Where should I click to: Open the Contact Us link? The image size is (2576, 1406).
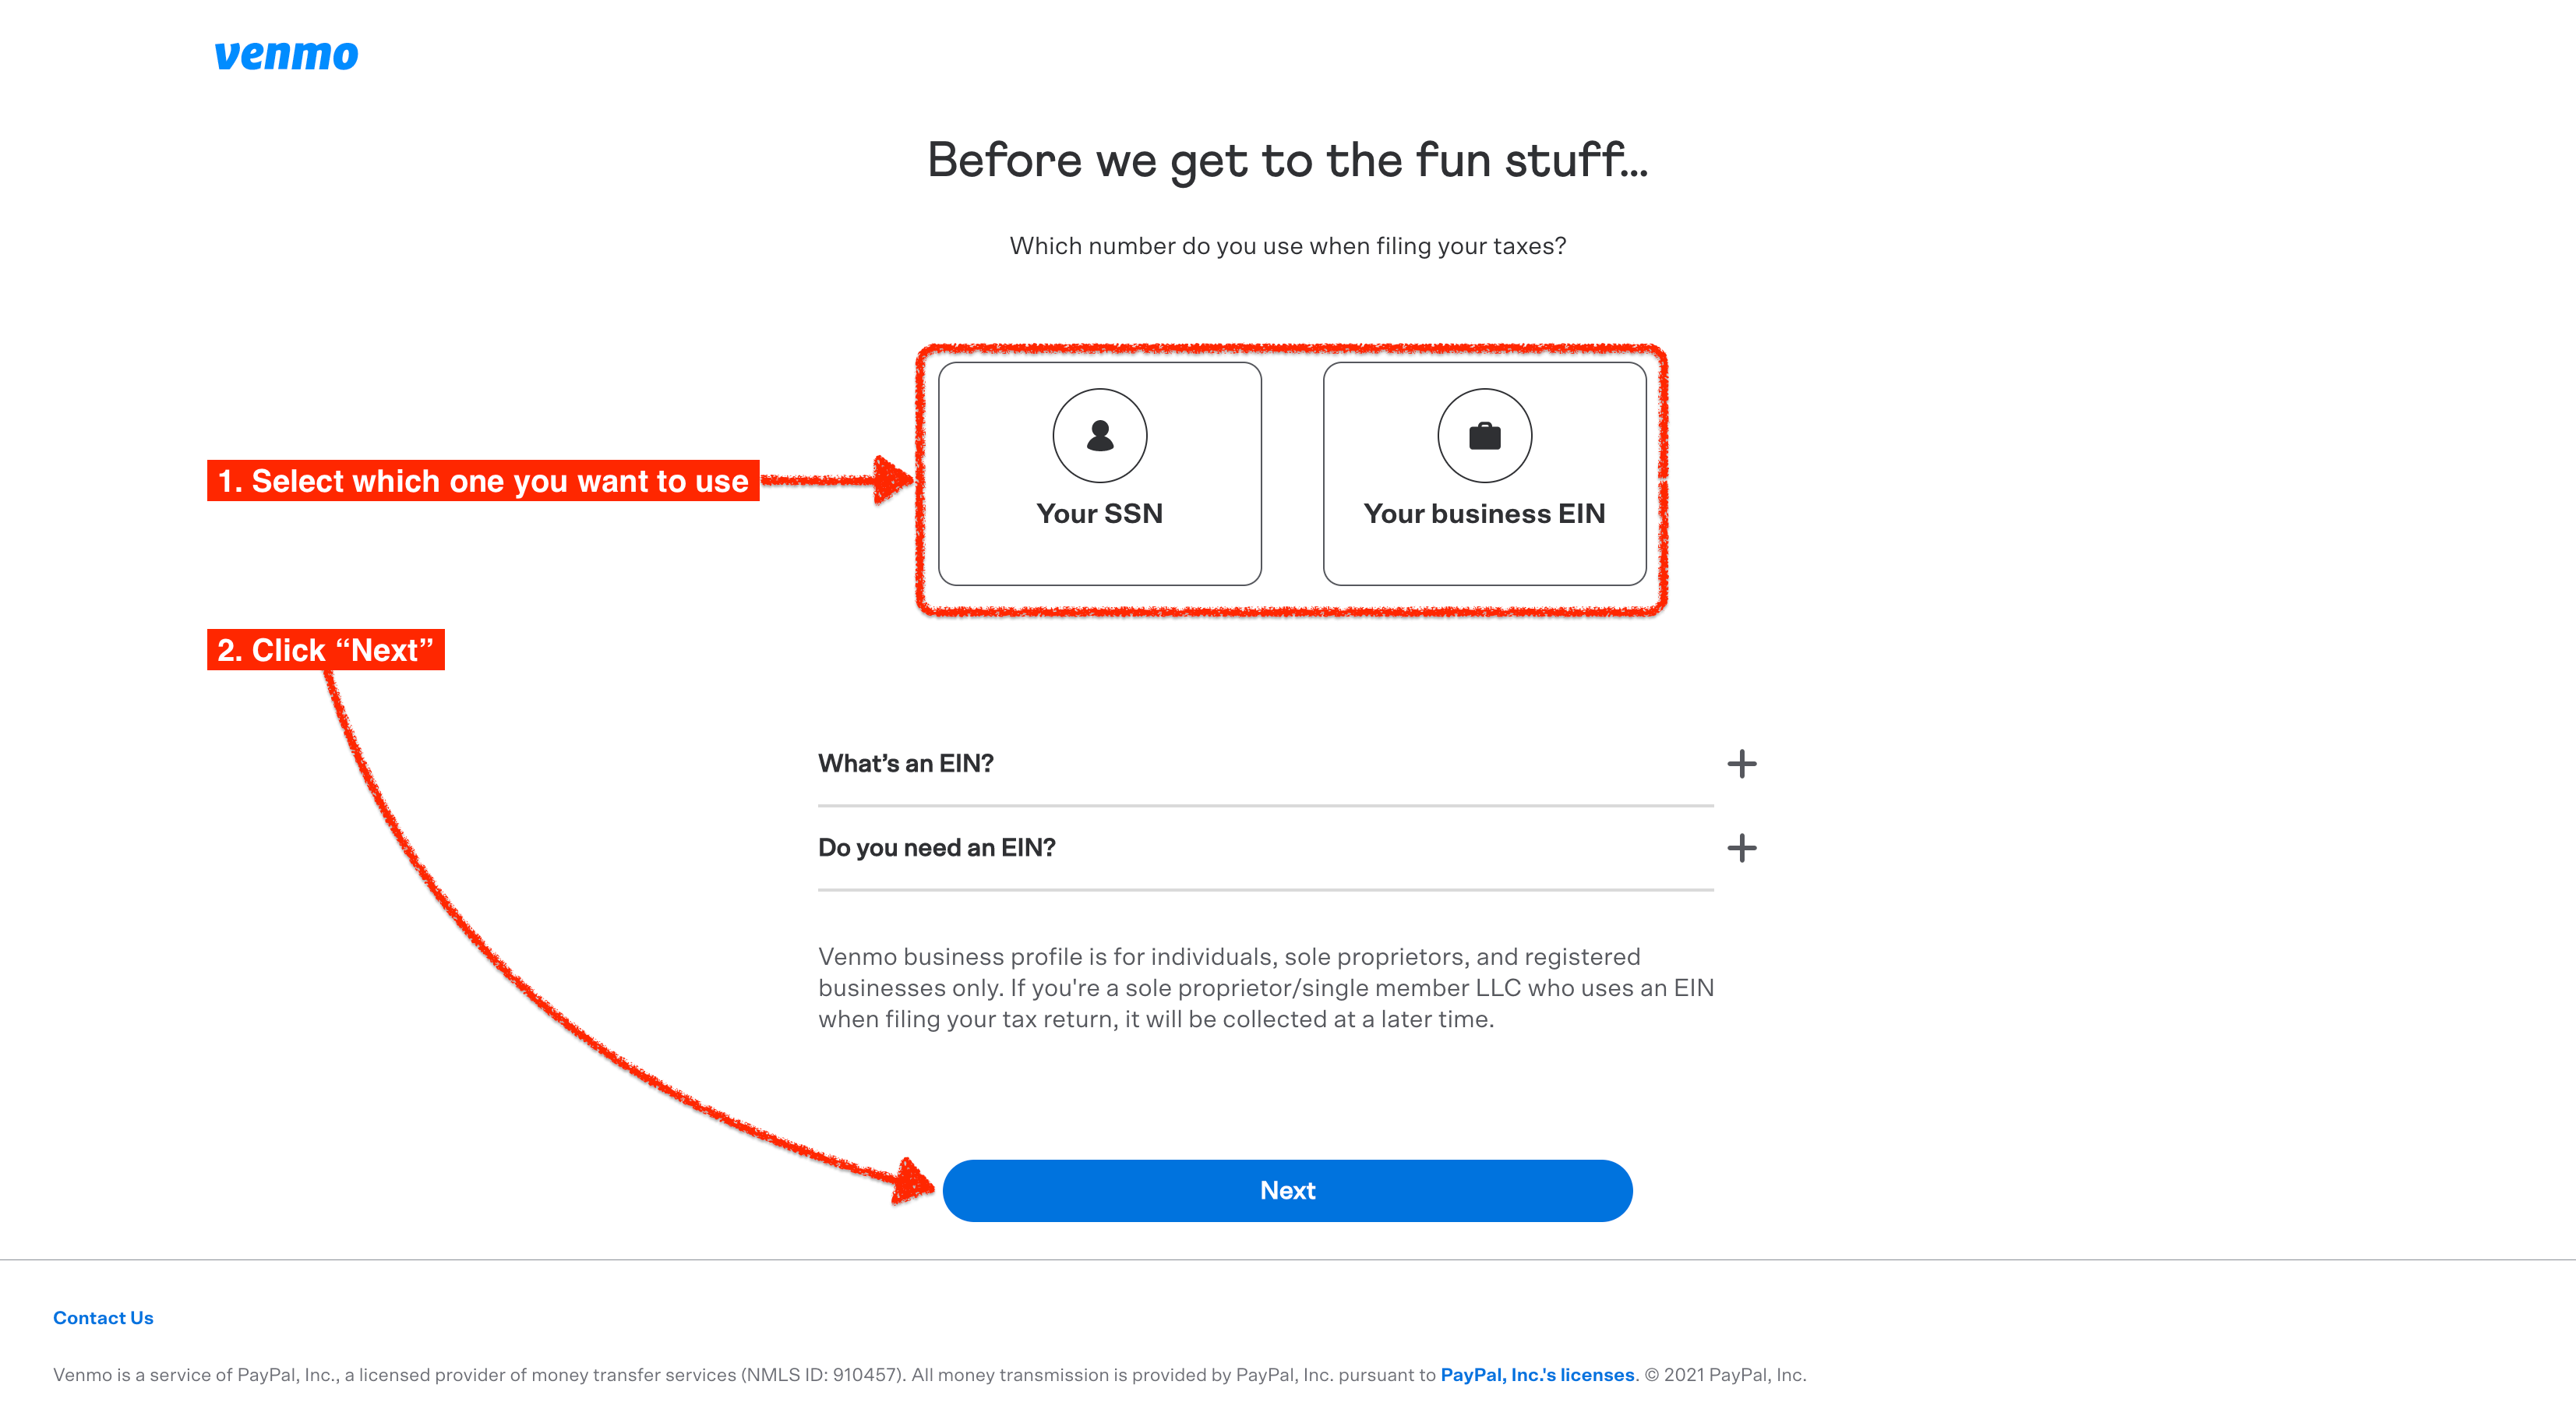pos(103,1318)
